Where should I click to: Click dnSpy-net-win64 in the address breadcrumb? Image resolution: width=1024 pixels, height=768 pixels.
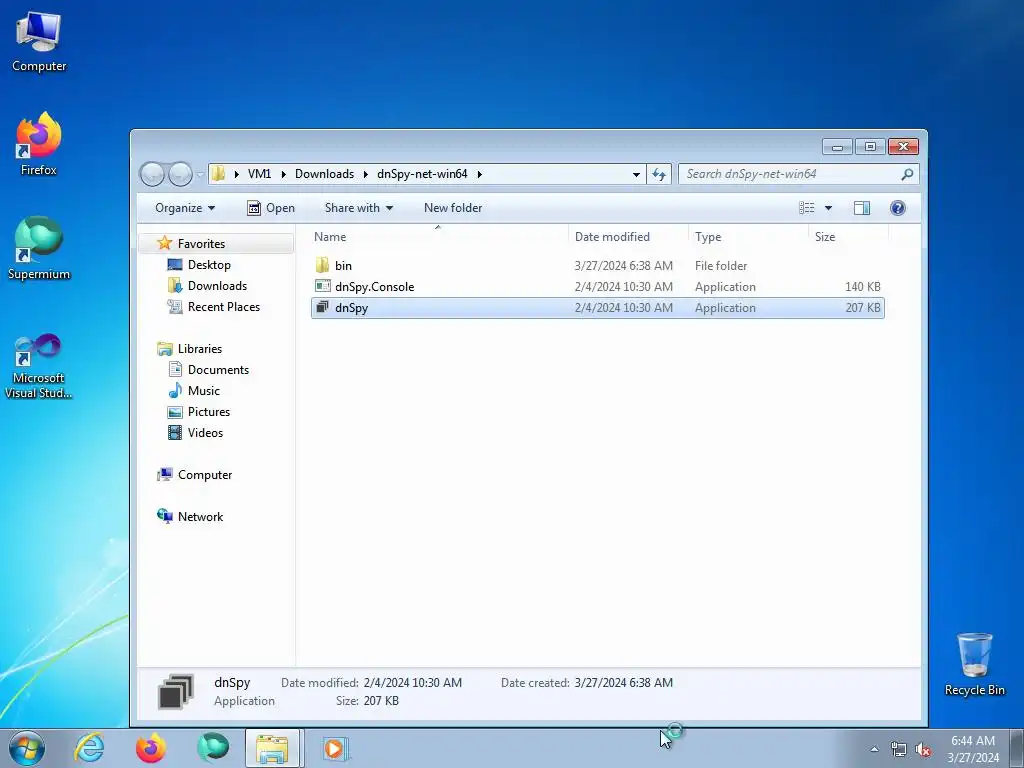422,174
